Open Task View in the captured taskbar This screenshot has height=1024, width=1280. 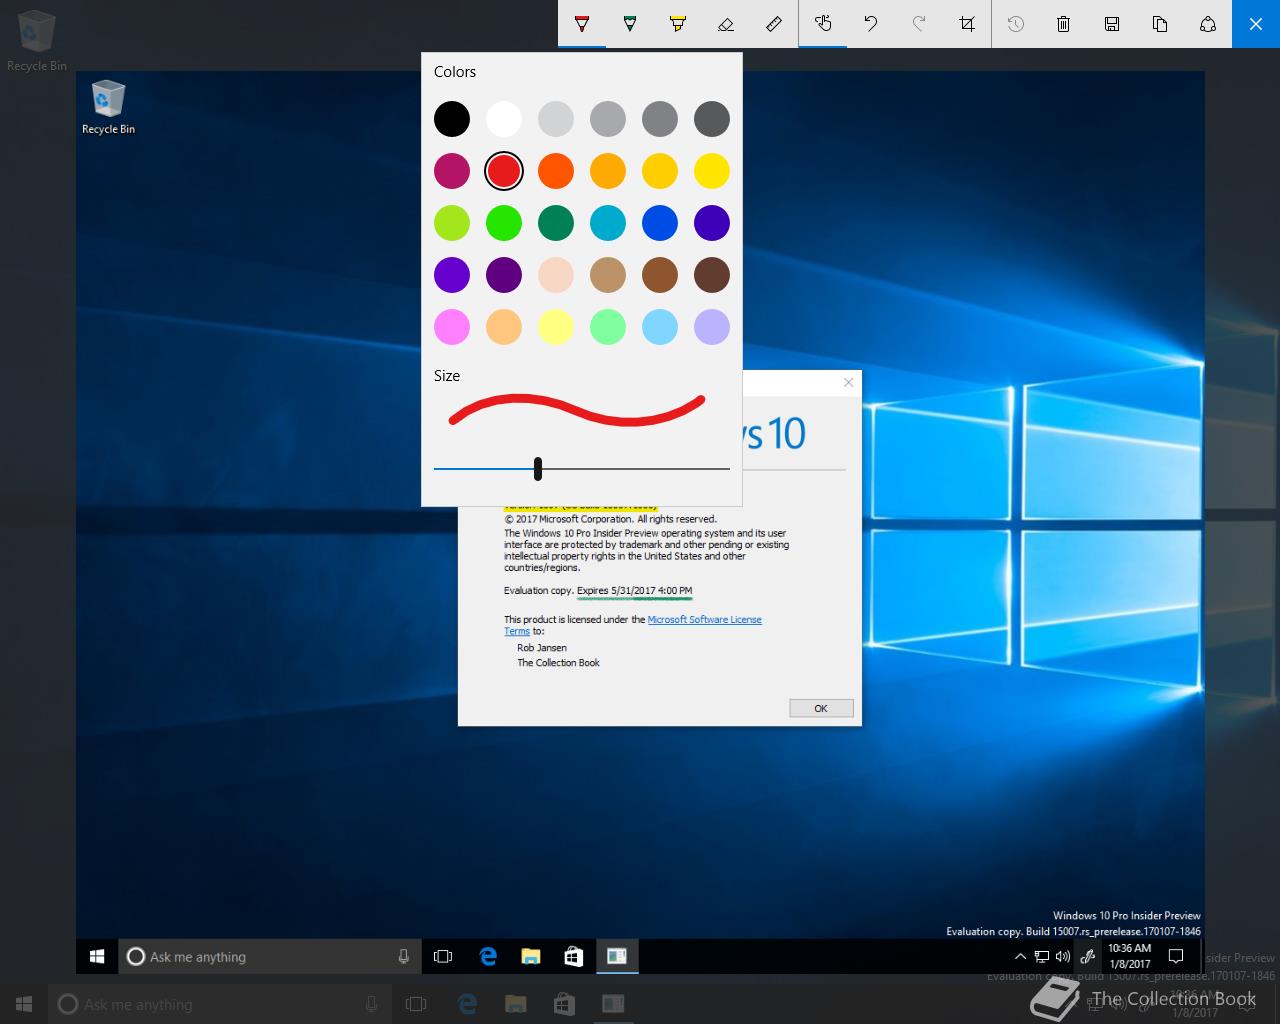(x=443, y=957)
